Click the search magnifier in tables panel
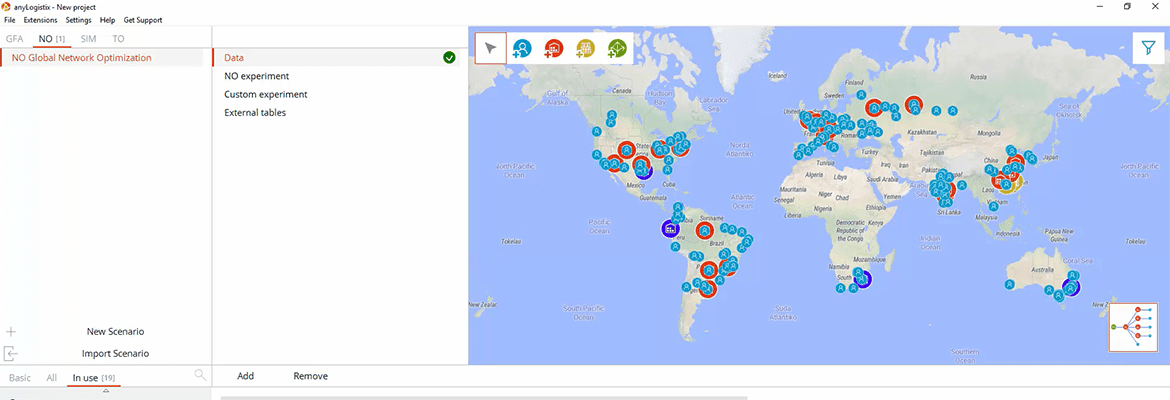This screenshot has width=1170, height=400. (x=201, y=375)
